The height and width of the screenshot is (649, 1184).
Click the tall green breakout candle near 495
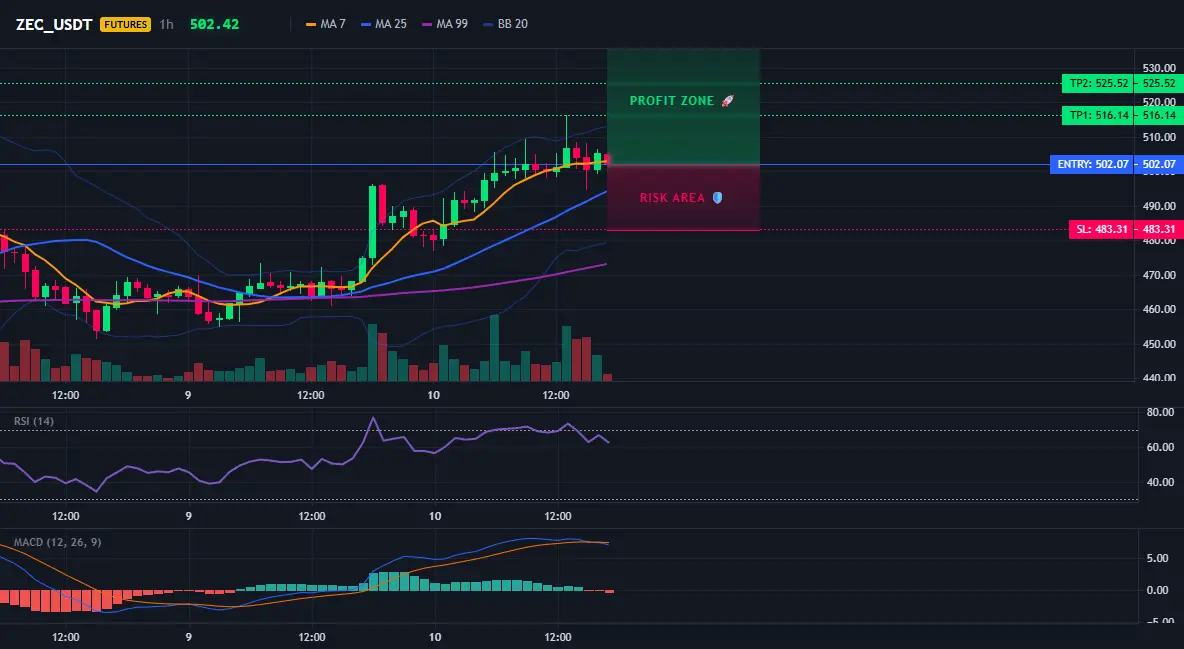coord(372,222)
